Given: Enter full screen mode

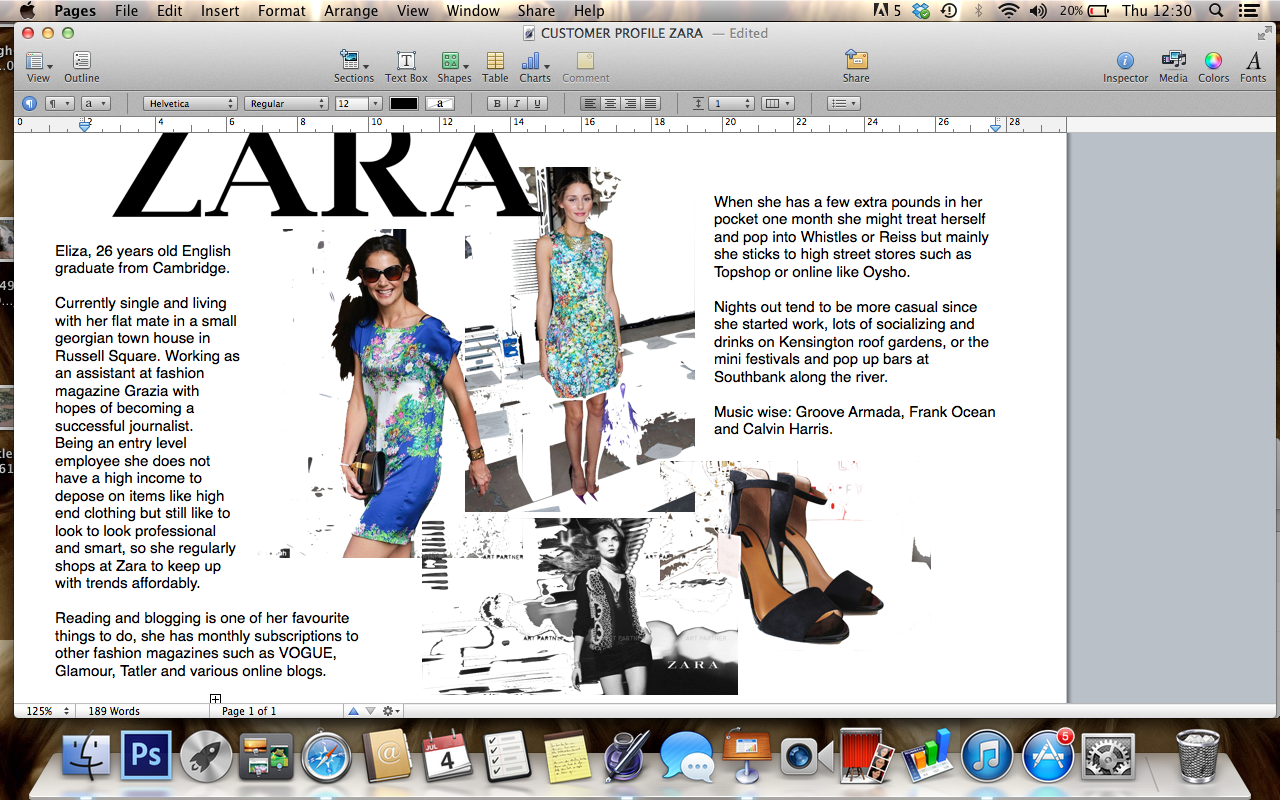Looking at the screenshot, I should point(1265,33).
